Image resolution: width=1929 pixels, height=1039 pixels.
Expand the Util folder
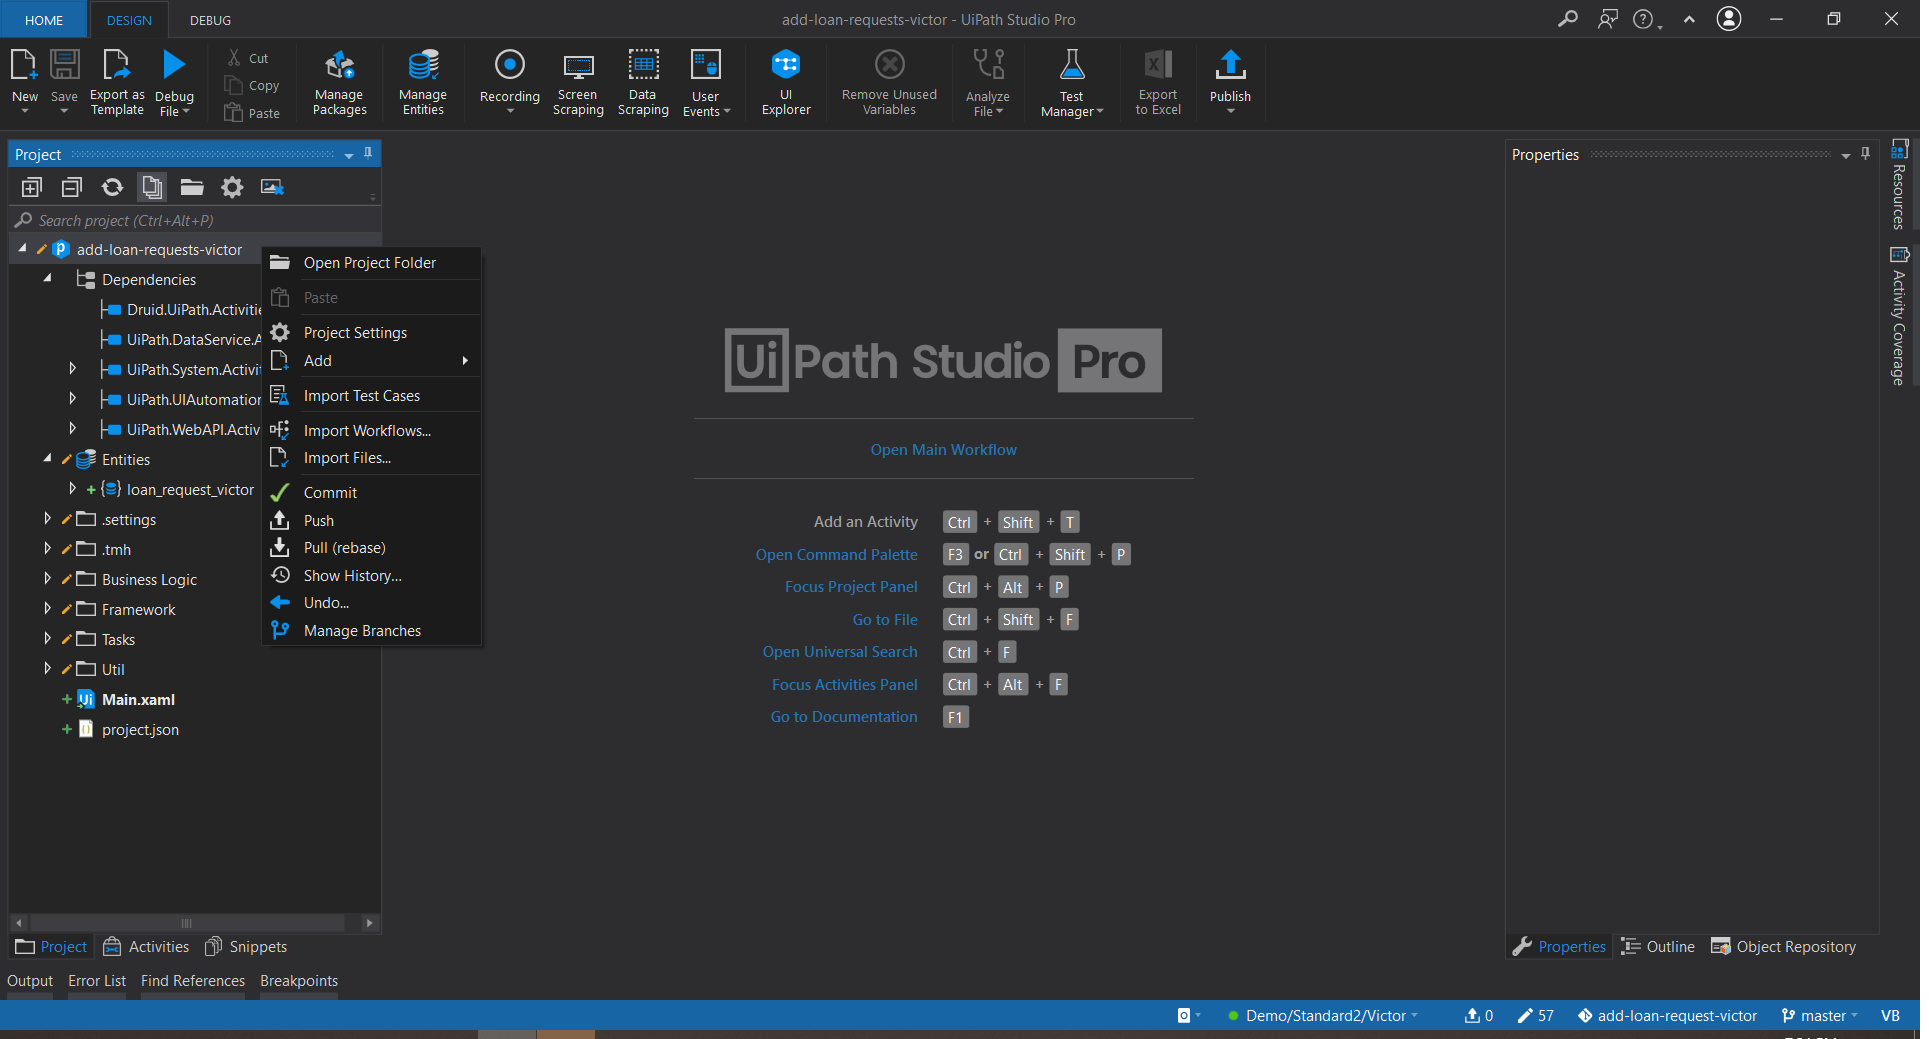click(47, 669)
